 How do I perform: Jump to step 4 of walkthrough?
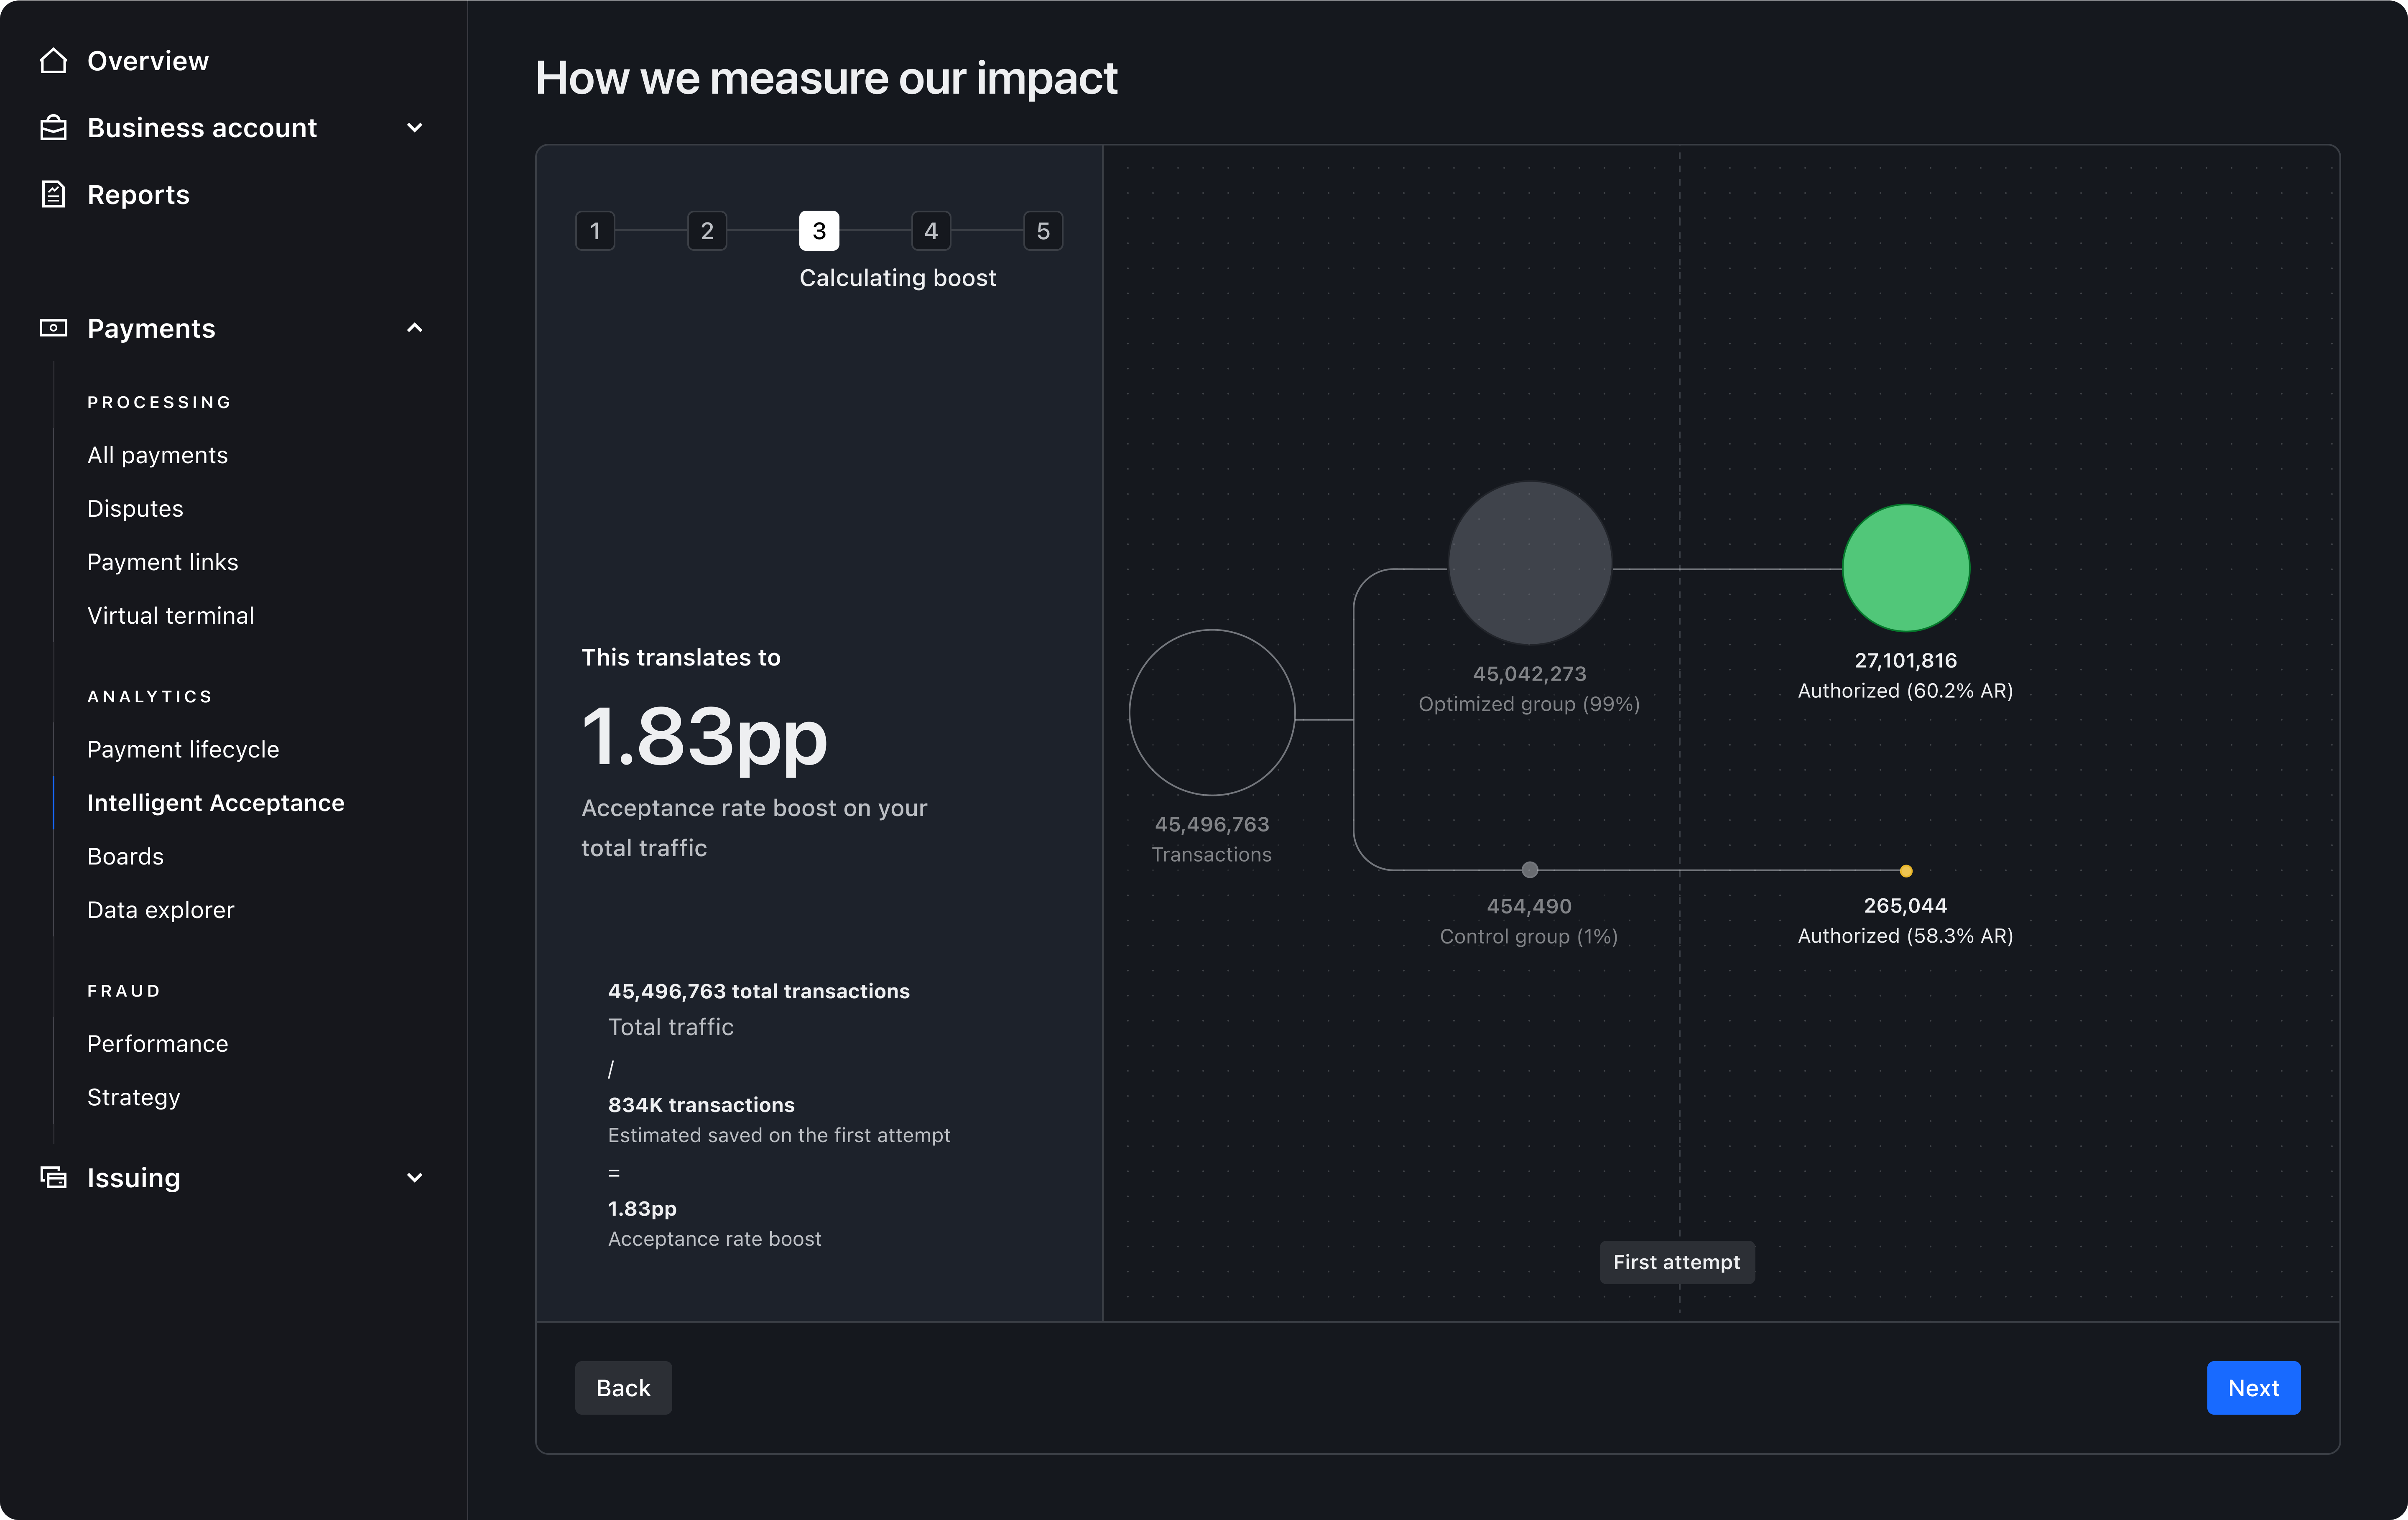pyautogui.click(x=931, y=231)
